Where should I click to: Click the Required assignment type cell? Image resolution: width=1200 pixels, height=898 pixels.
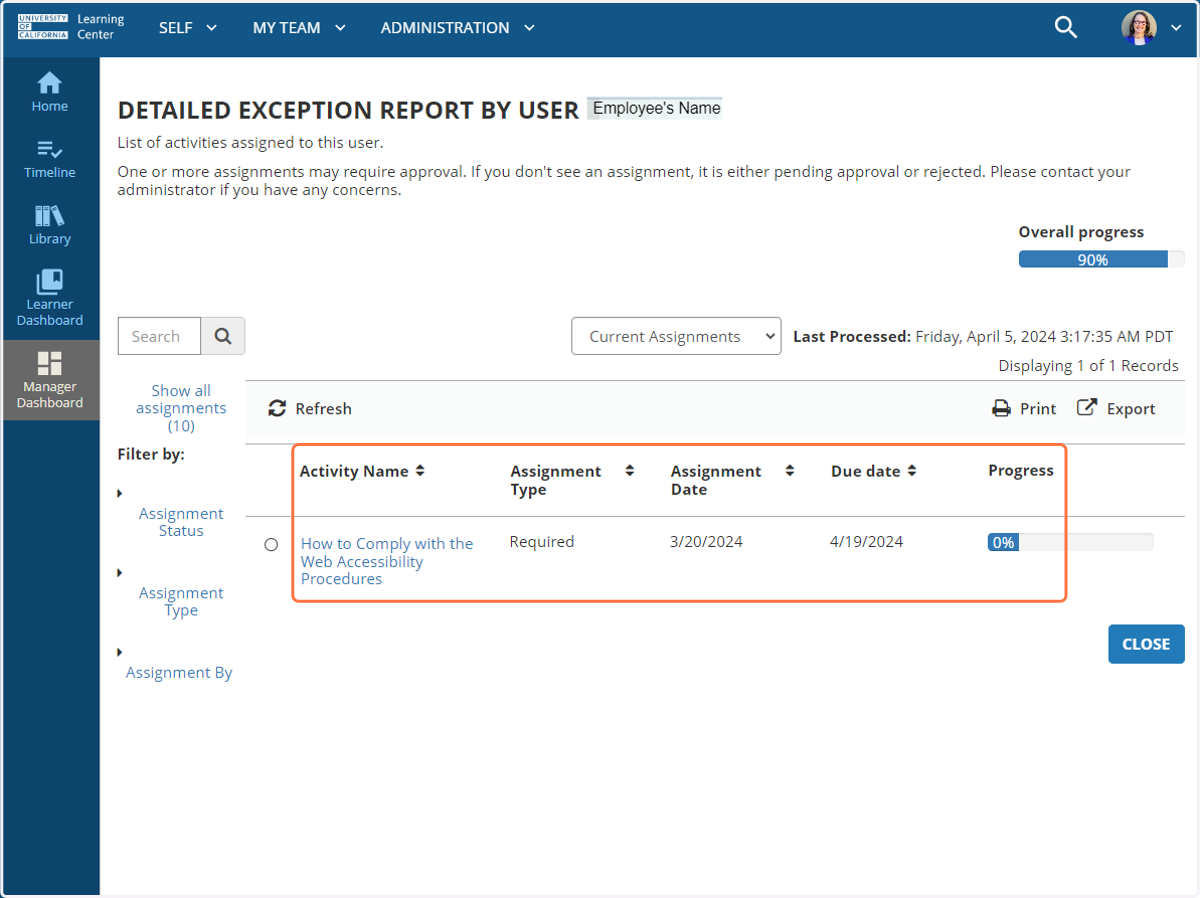(x=542, y=542)
